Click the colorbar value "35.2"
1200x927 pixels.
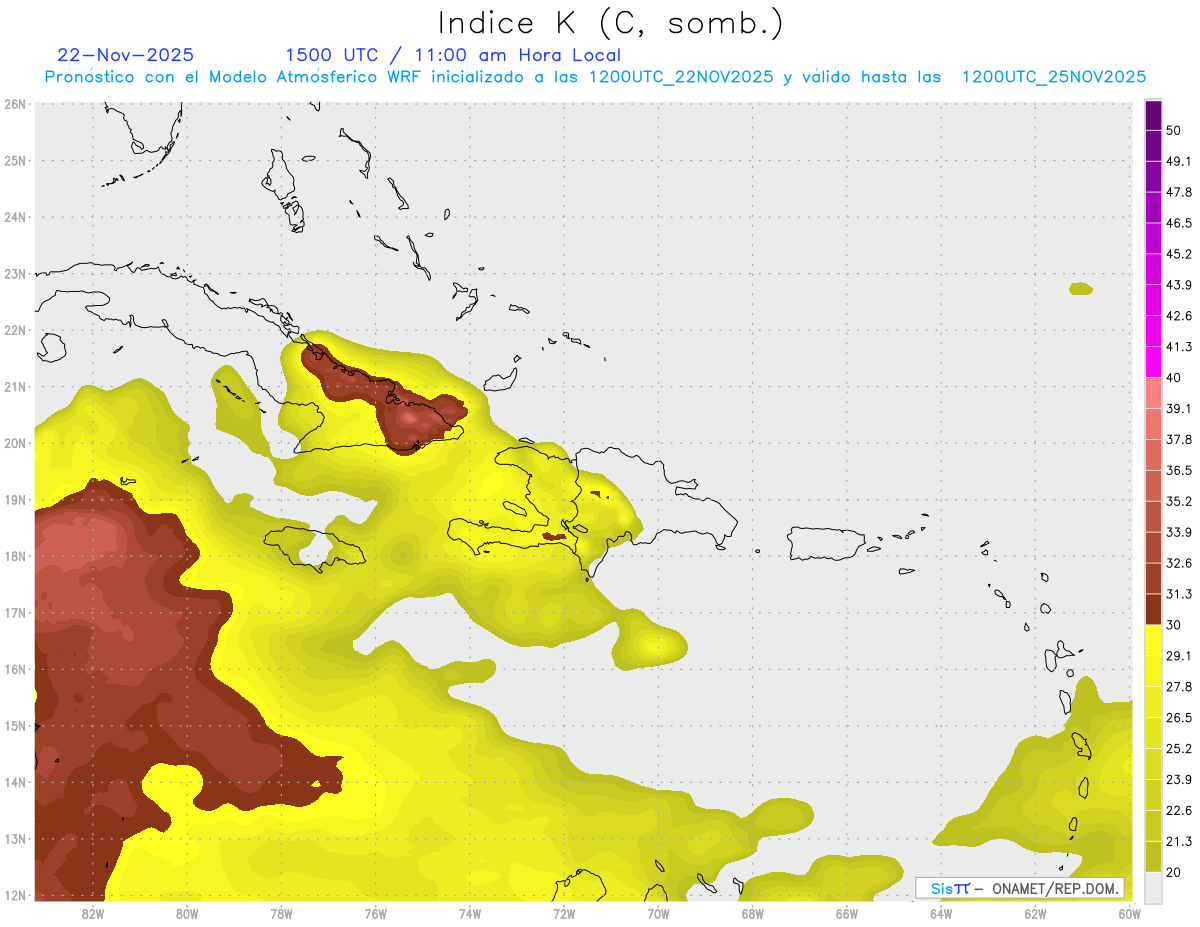pos(1178,501)
